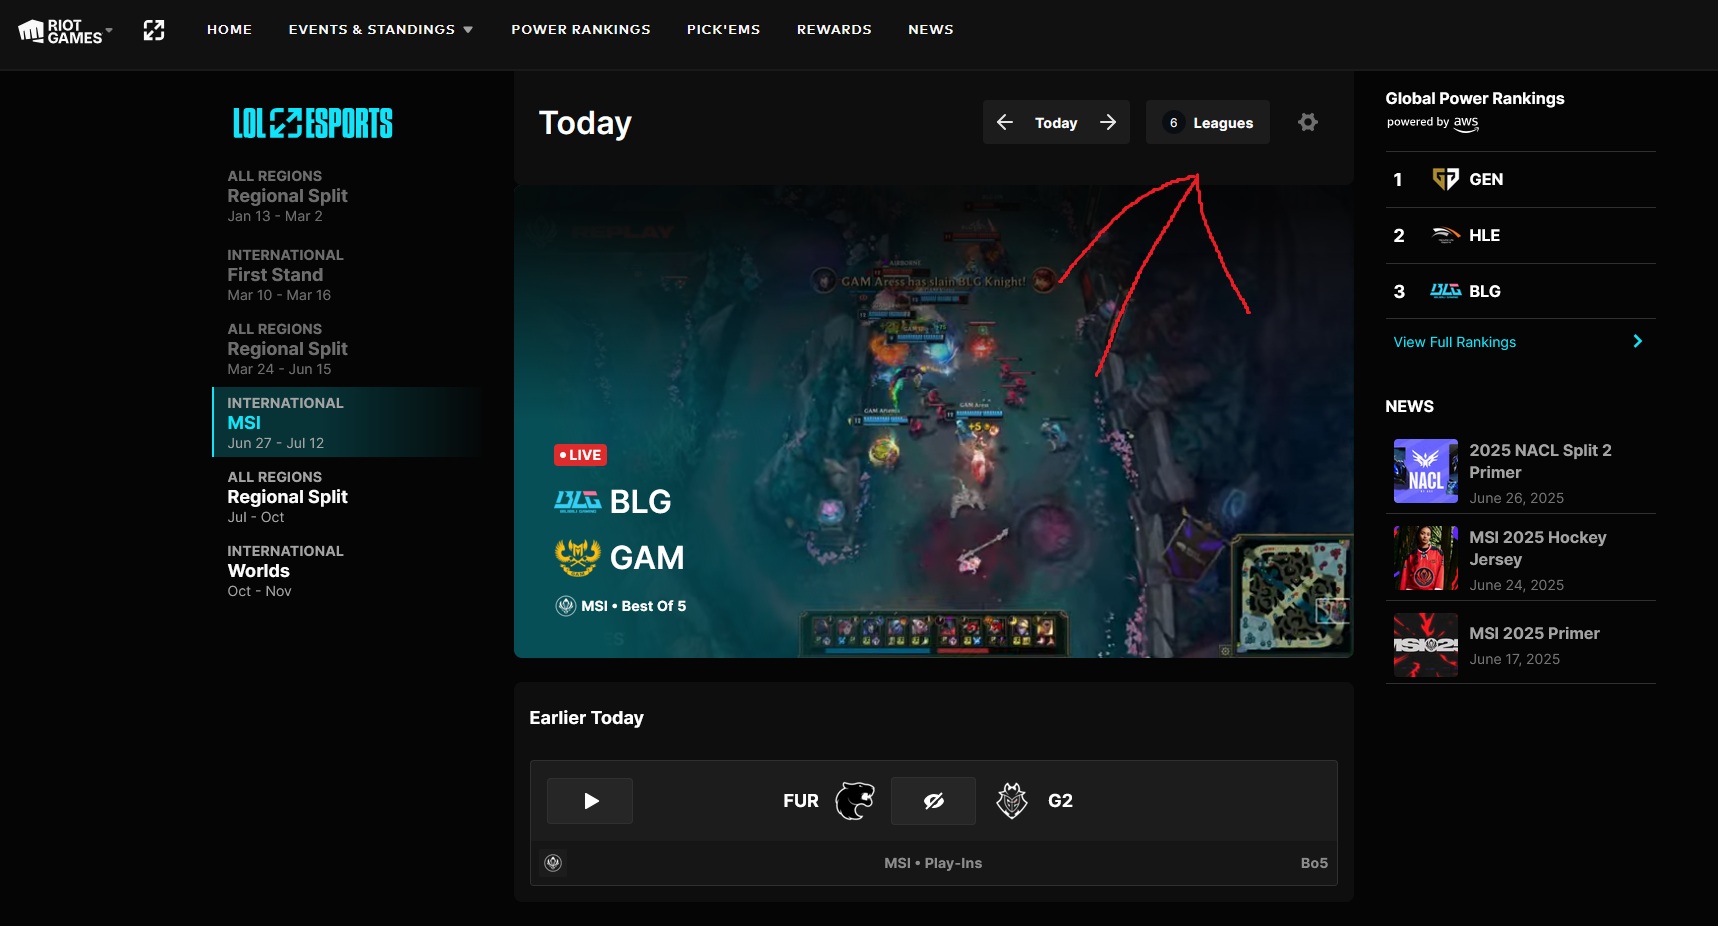The width and height of the screenshot is (1718, 926).
Task: Select First Stand Mar 10 - Mar 16
Action: click(347, 275)
